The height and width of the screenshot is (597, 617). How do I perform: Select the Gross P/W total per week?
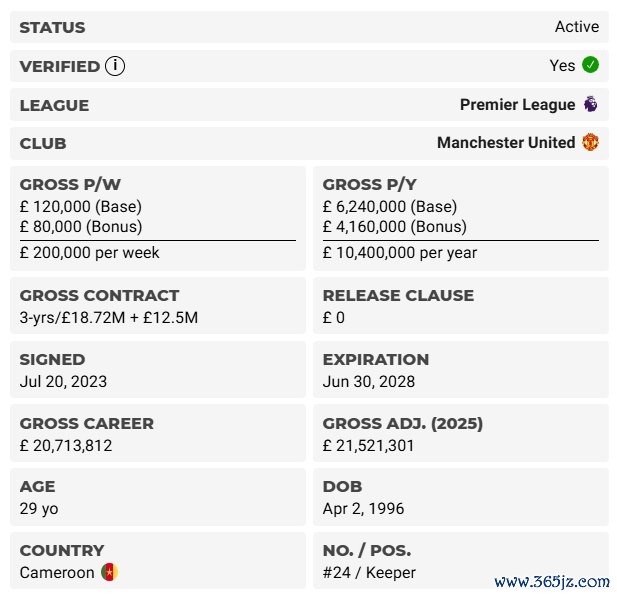pos(89,253)
